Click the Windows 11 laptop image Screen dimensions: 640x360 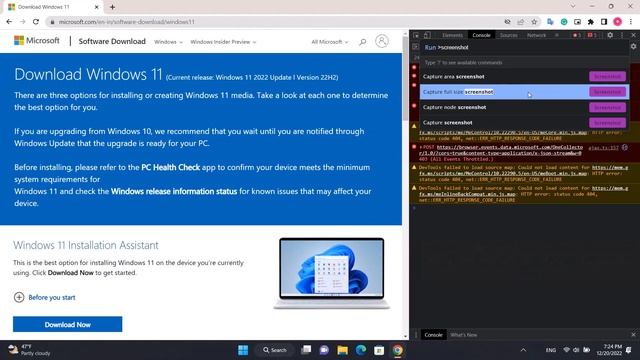(331, 273)
